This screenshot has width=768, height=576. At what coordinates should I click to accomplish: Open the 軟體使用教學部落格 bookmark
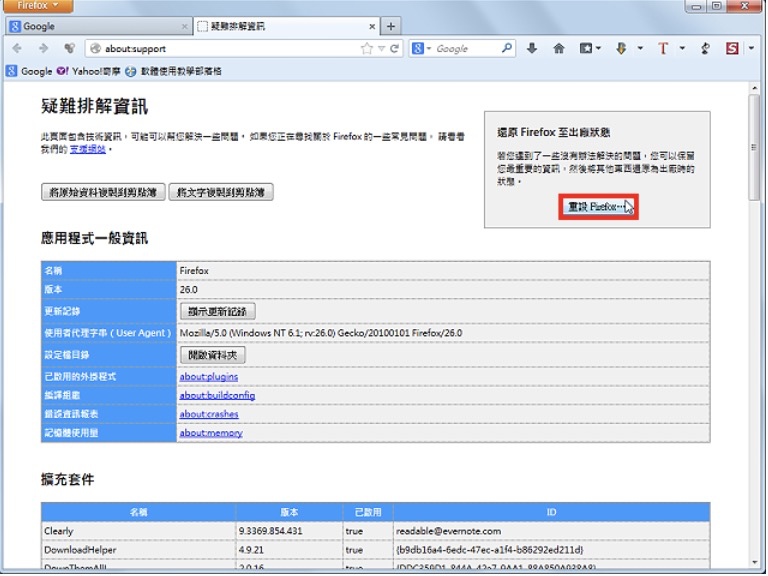click(x=173, y=72)
